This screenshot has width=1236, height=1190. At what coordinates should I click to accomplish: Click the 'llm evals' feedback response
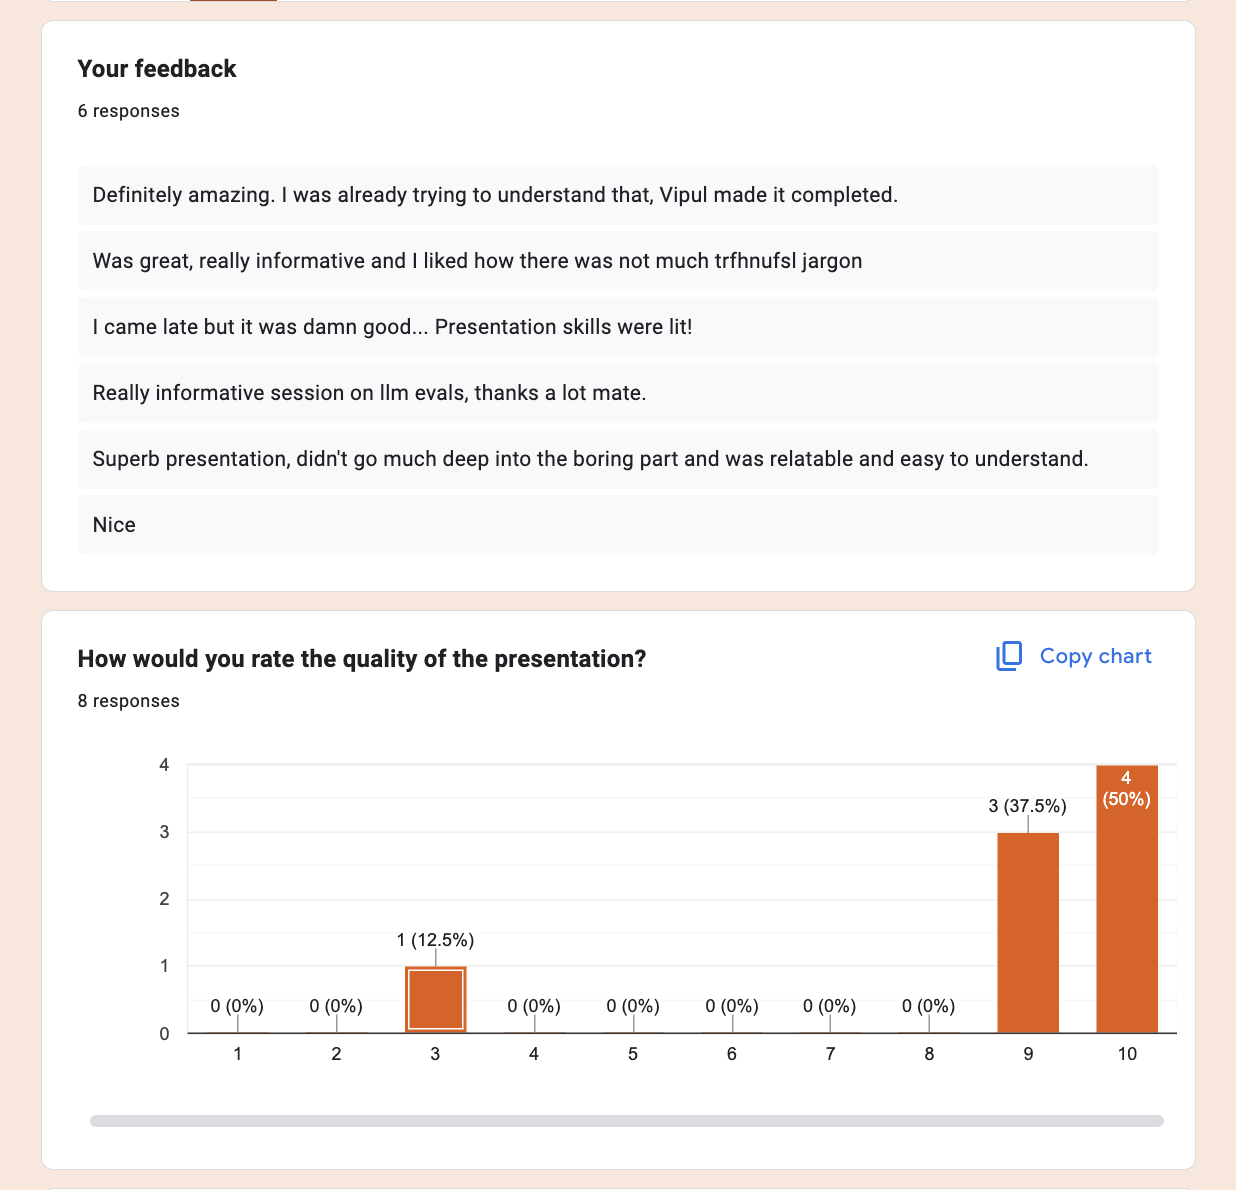coord(618,393)
